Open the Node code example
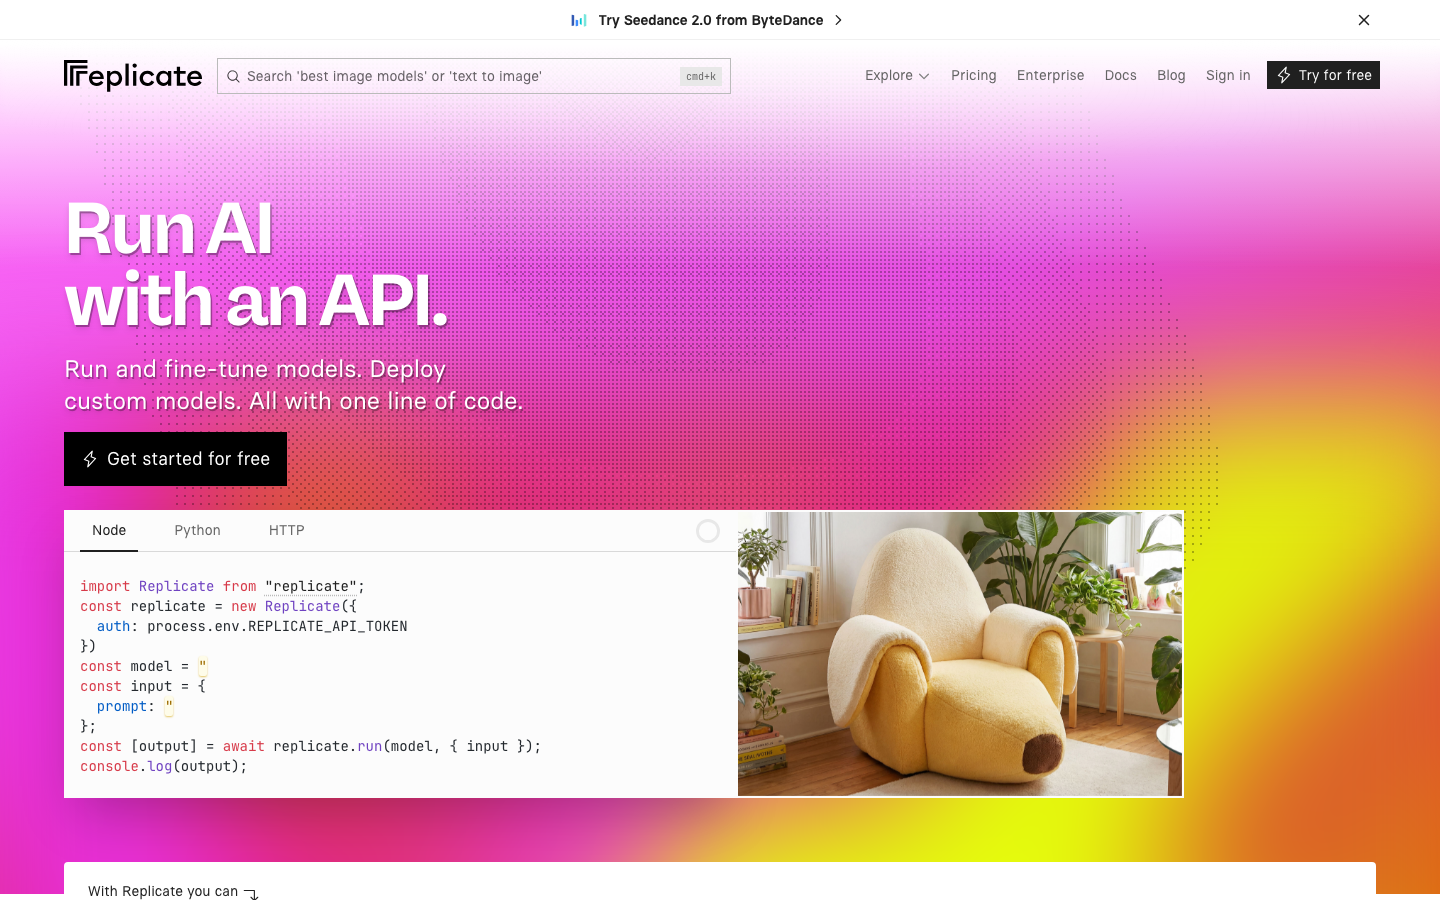 pyautogui.click(x=109, y=530)
